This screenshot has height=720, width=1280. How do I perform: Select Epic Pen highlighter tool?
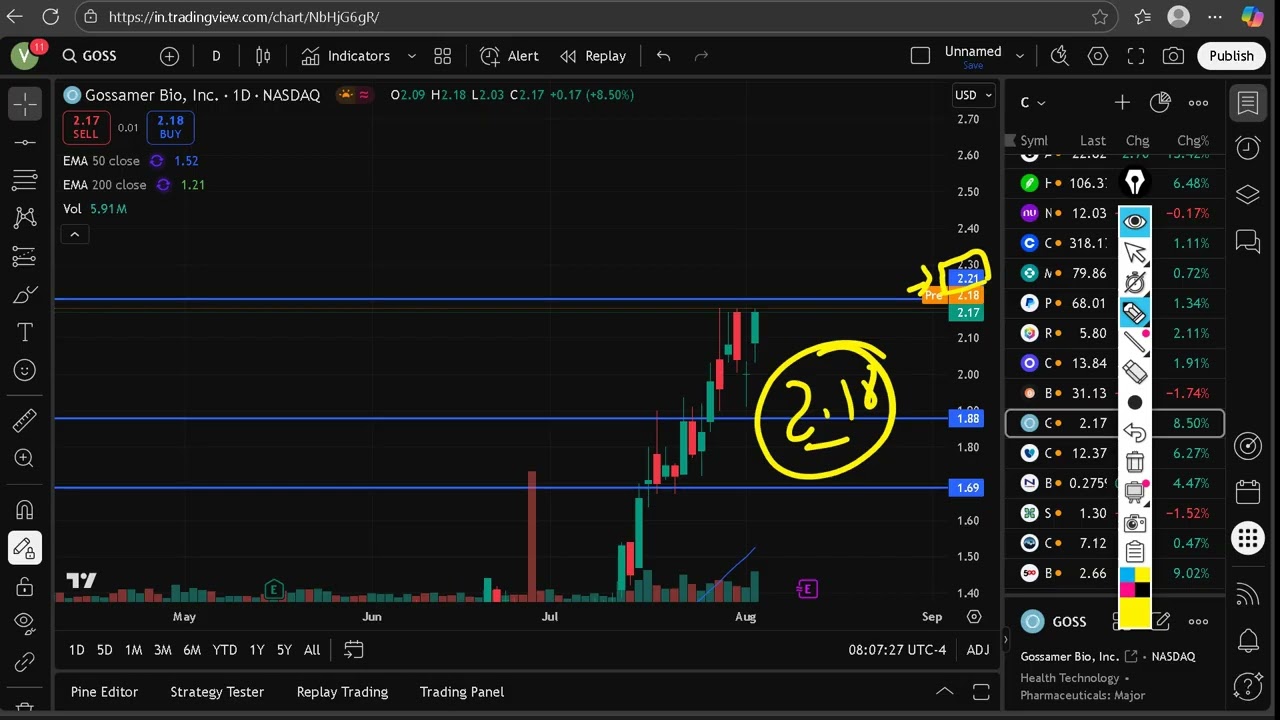click(x=1134, y=312)
